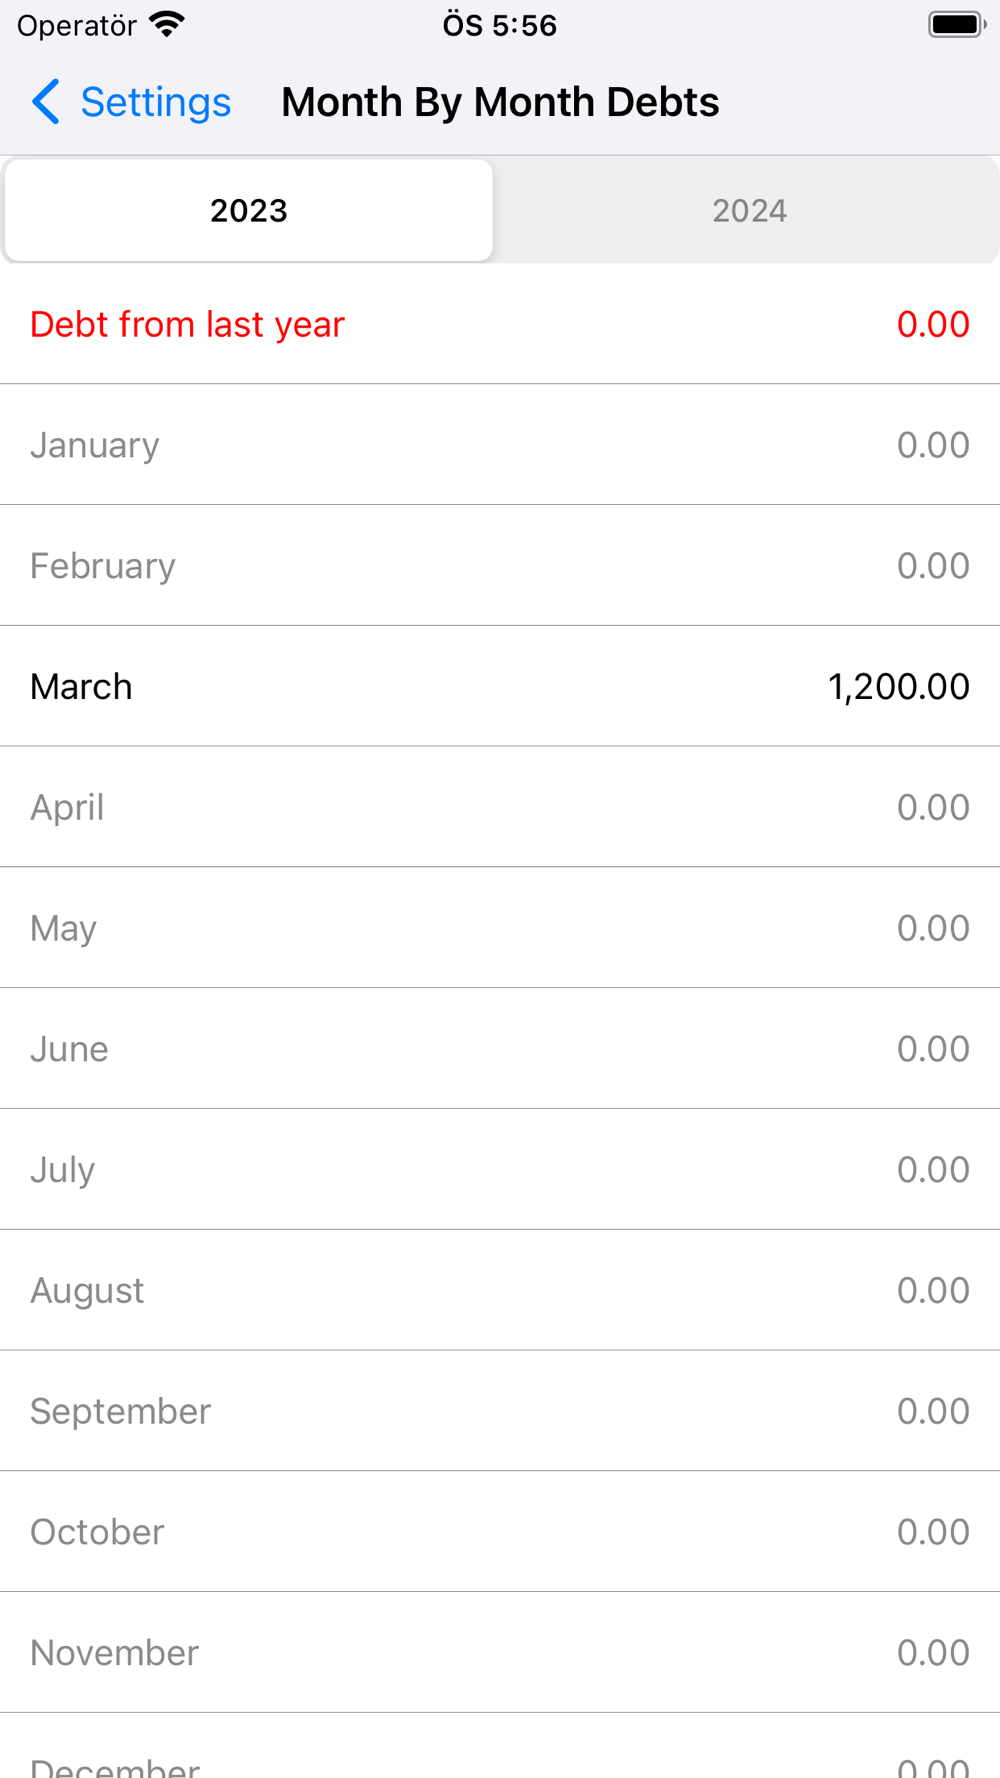Screen dimensions: 1000x1778
Task: Tap the September debt amount
Action: [x=932, y=1411]
